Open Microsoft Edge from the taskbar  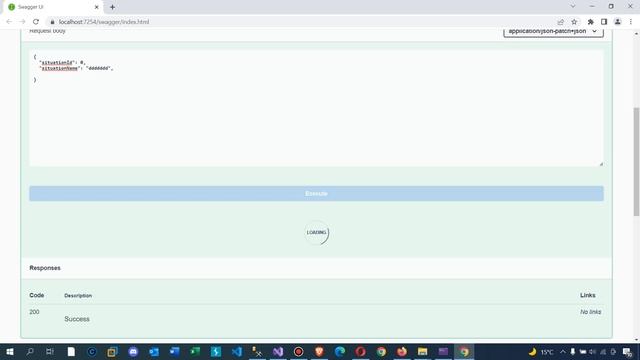(340, 351)
